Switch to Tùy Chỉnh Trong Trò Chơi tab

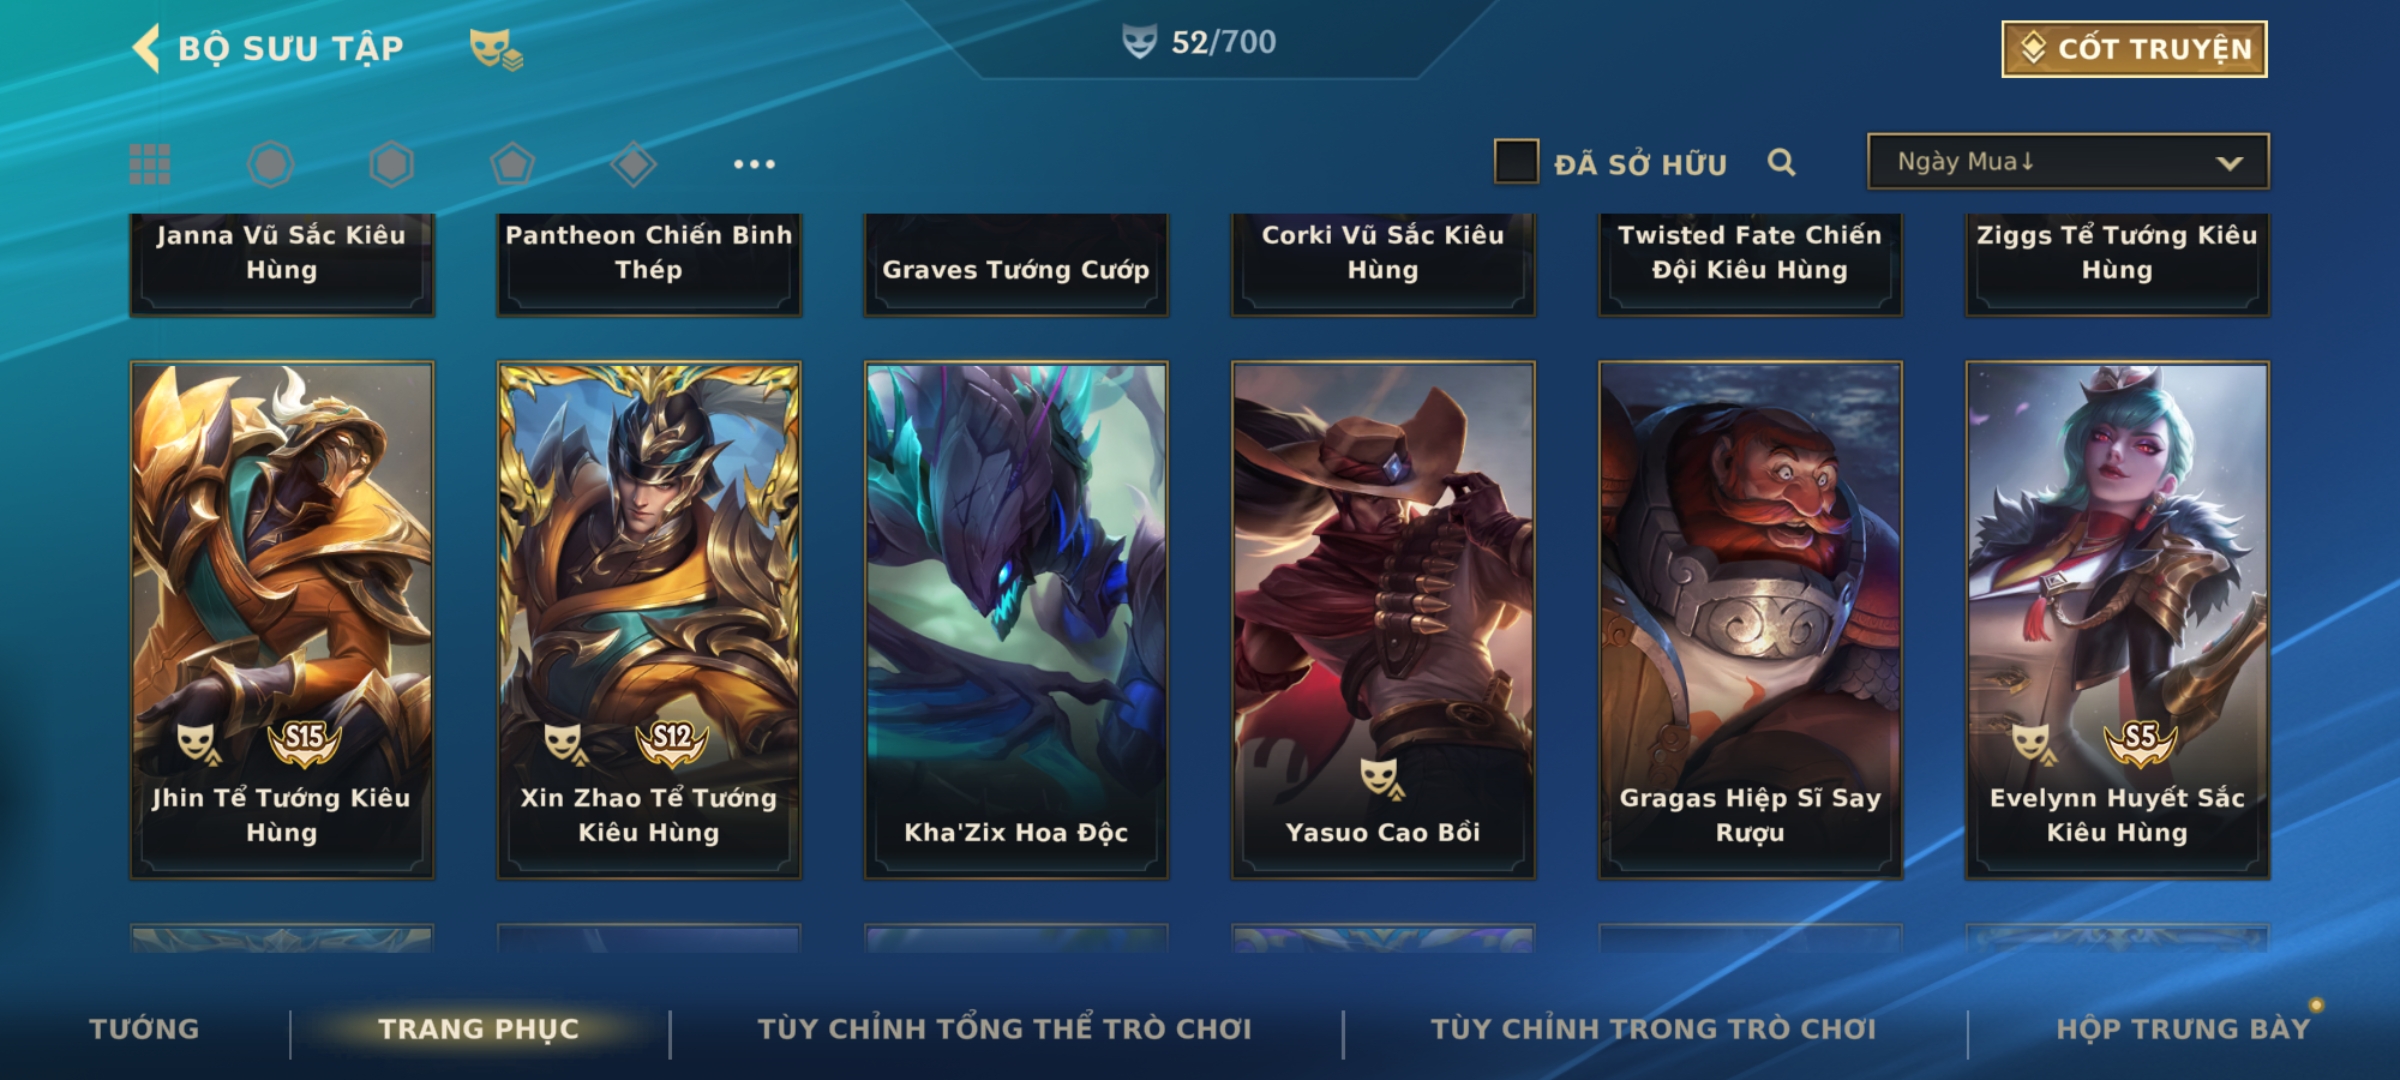[x=1653, y=1029]
